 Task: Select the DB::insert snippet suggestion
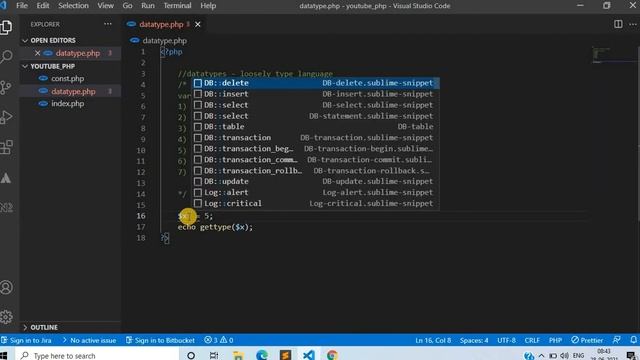click(x=316, y=94)
